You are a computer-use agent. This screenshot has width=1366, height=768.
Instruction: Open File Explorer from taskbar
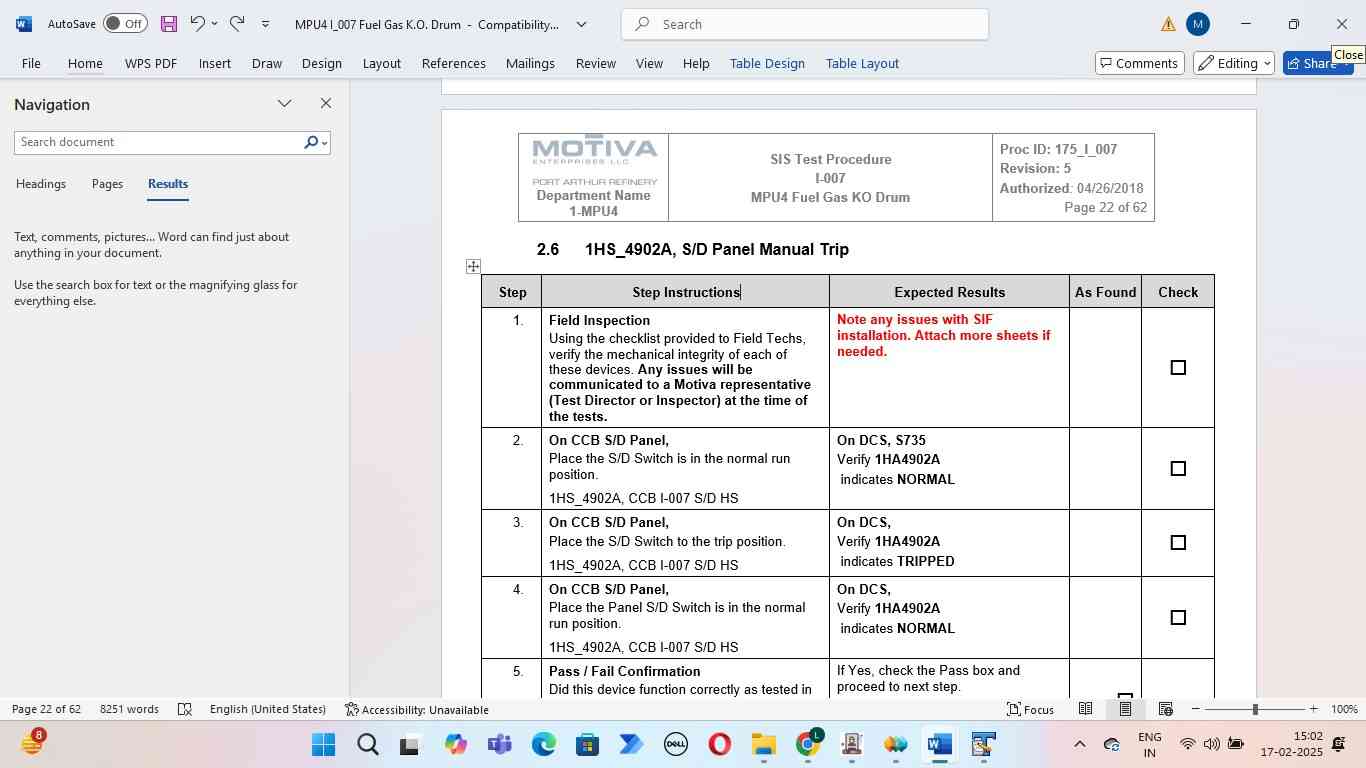coord(763,745)
